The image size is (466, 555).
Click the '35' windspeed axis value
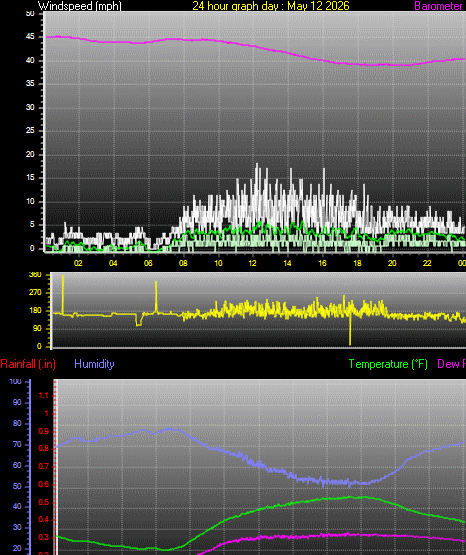coord(30,84)
